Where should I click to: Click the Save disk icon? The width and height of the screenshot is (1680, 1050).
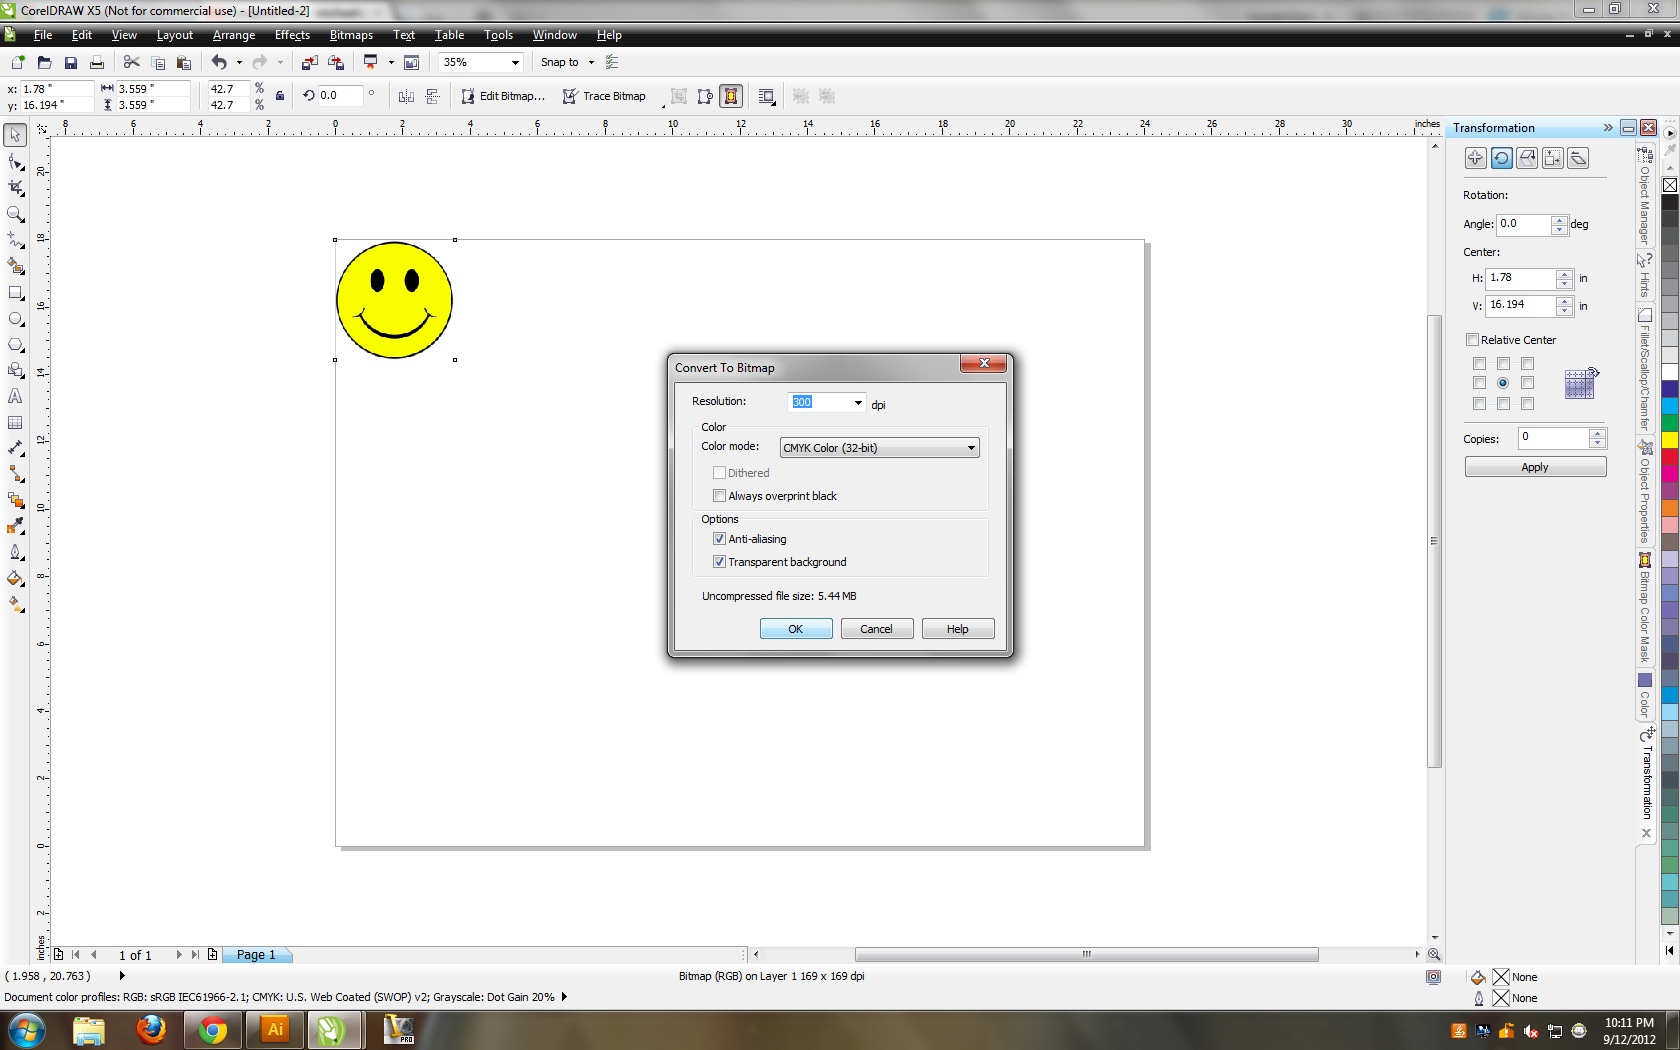[70, 62]
